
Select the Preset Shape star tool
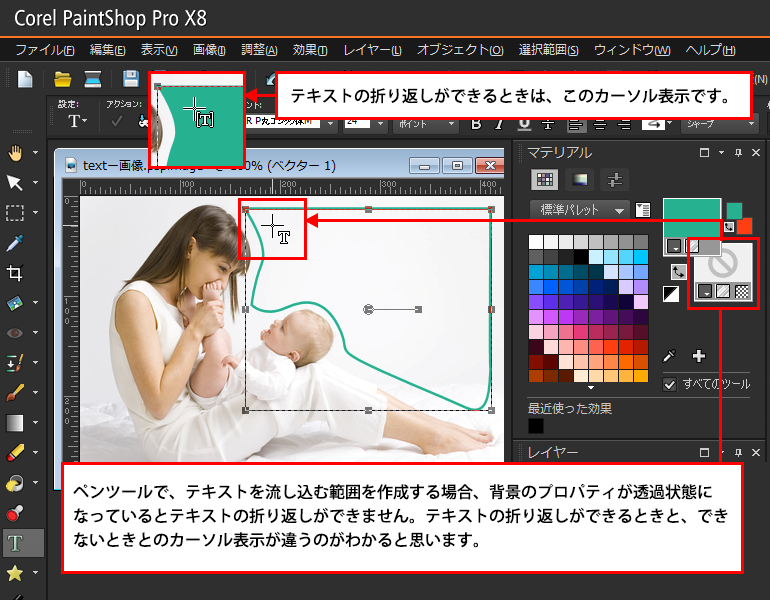click(x=15, y=573)
